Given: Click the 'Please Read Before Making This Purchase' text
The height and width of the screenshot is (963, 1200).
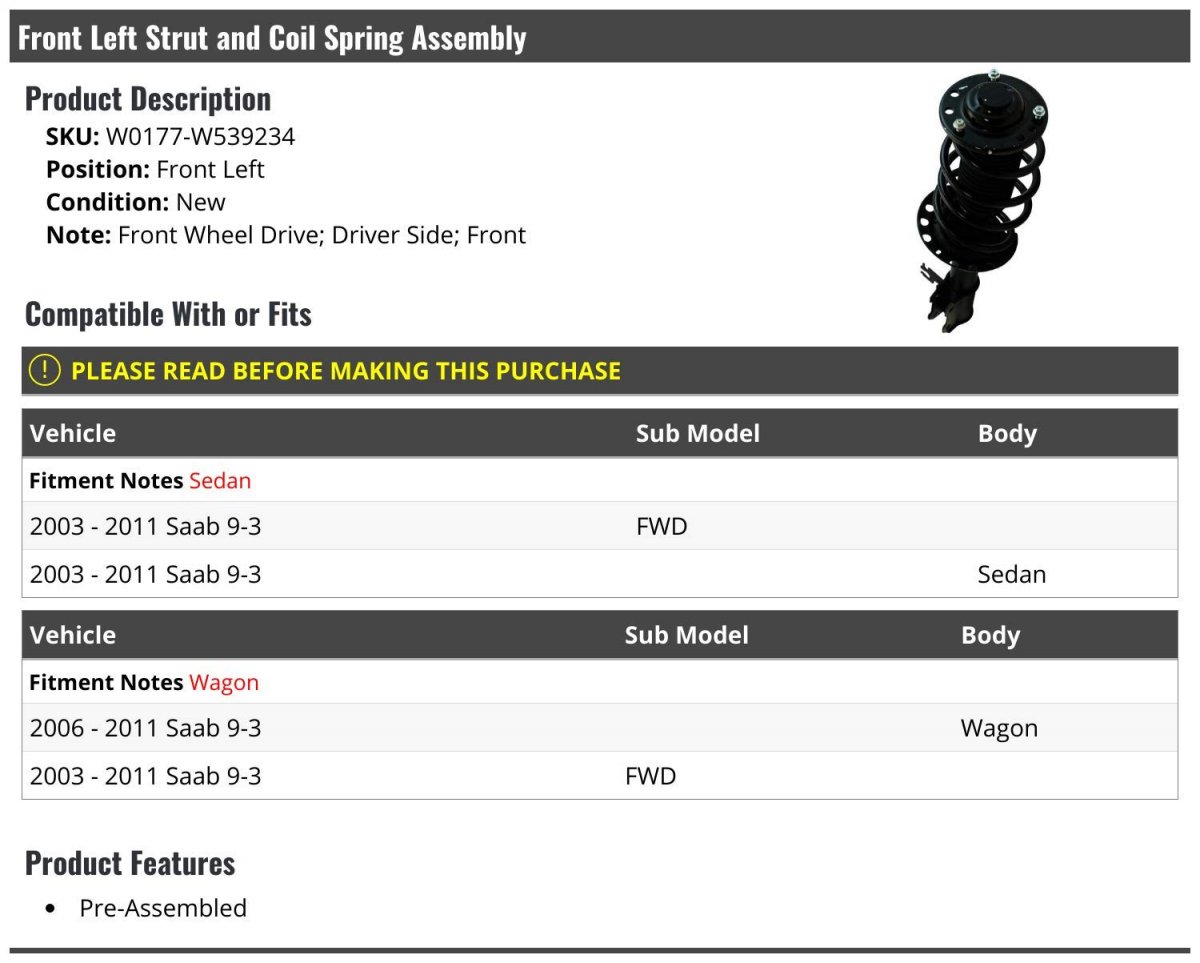Looking at the screenshot, I should click(x=346, y=371).
